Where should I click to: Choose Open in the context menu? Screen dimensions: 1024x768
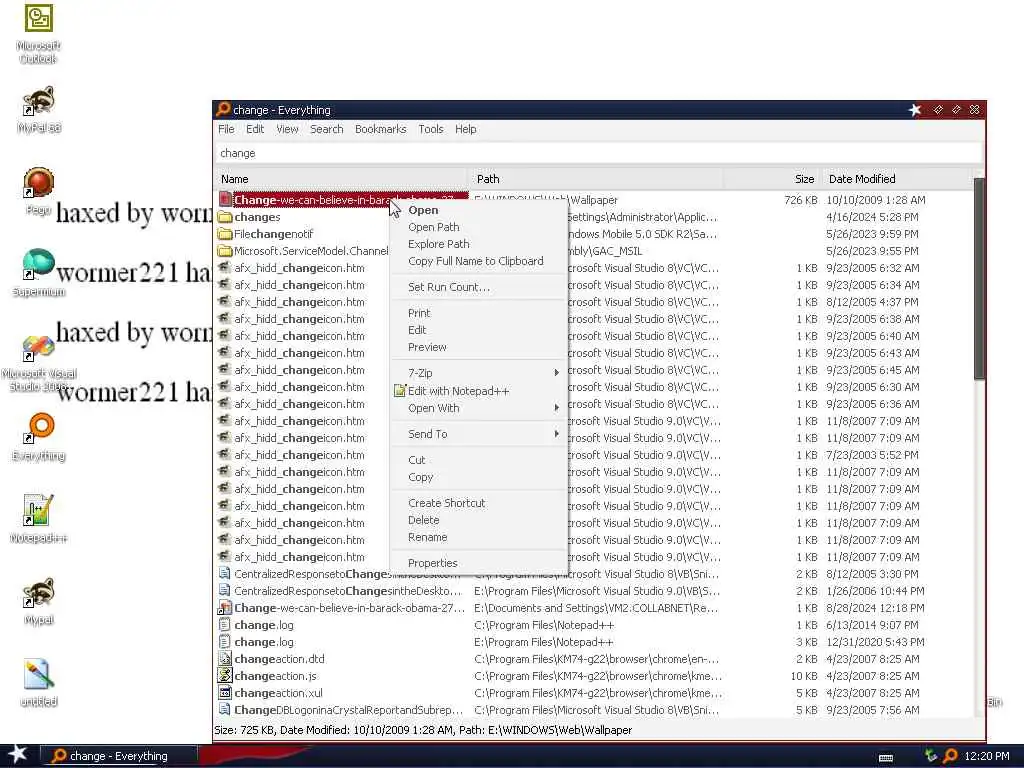tap(478, 210)
